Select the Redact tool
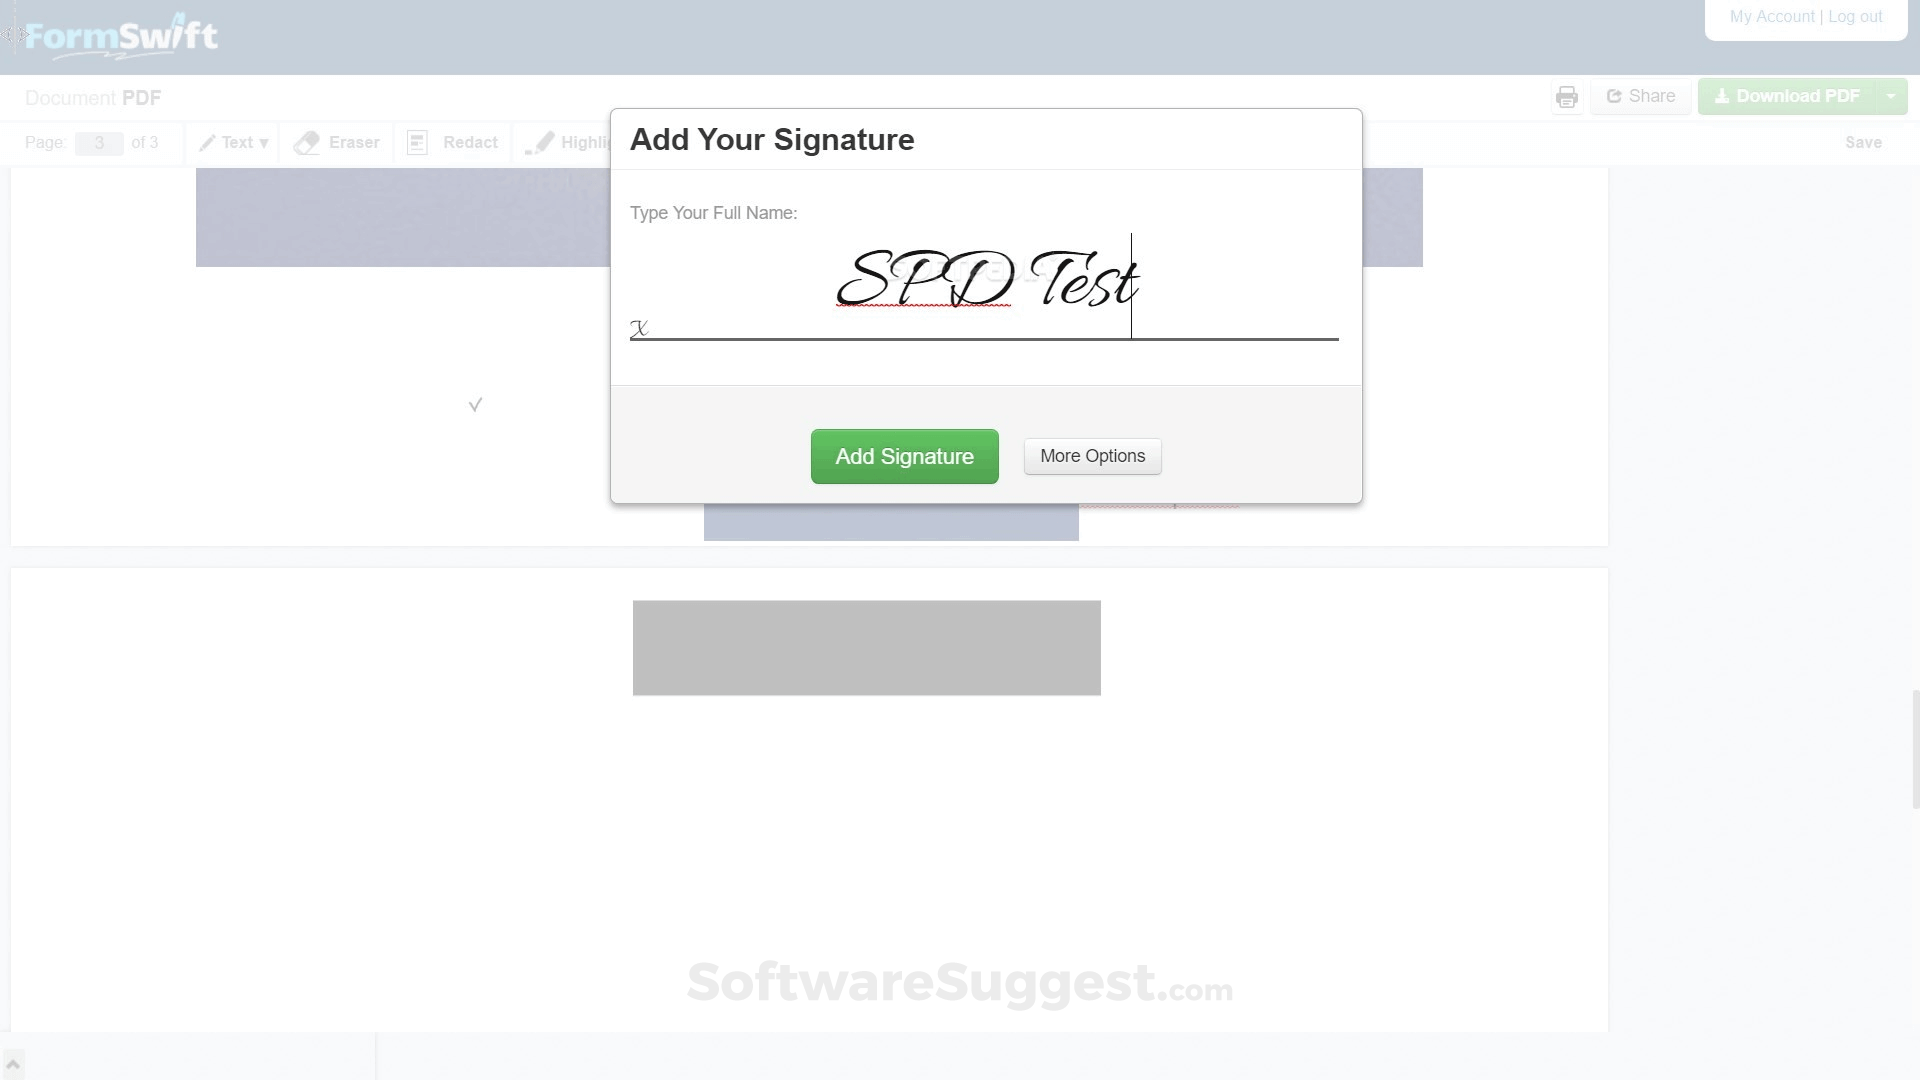The height and width of the screenshot is (1080, 1920). coord(452,142)
